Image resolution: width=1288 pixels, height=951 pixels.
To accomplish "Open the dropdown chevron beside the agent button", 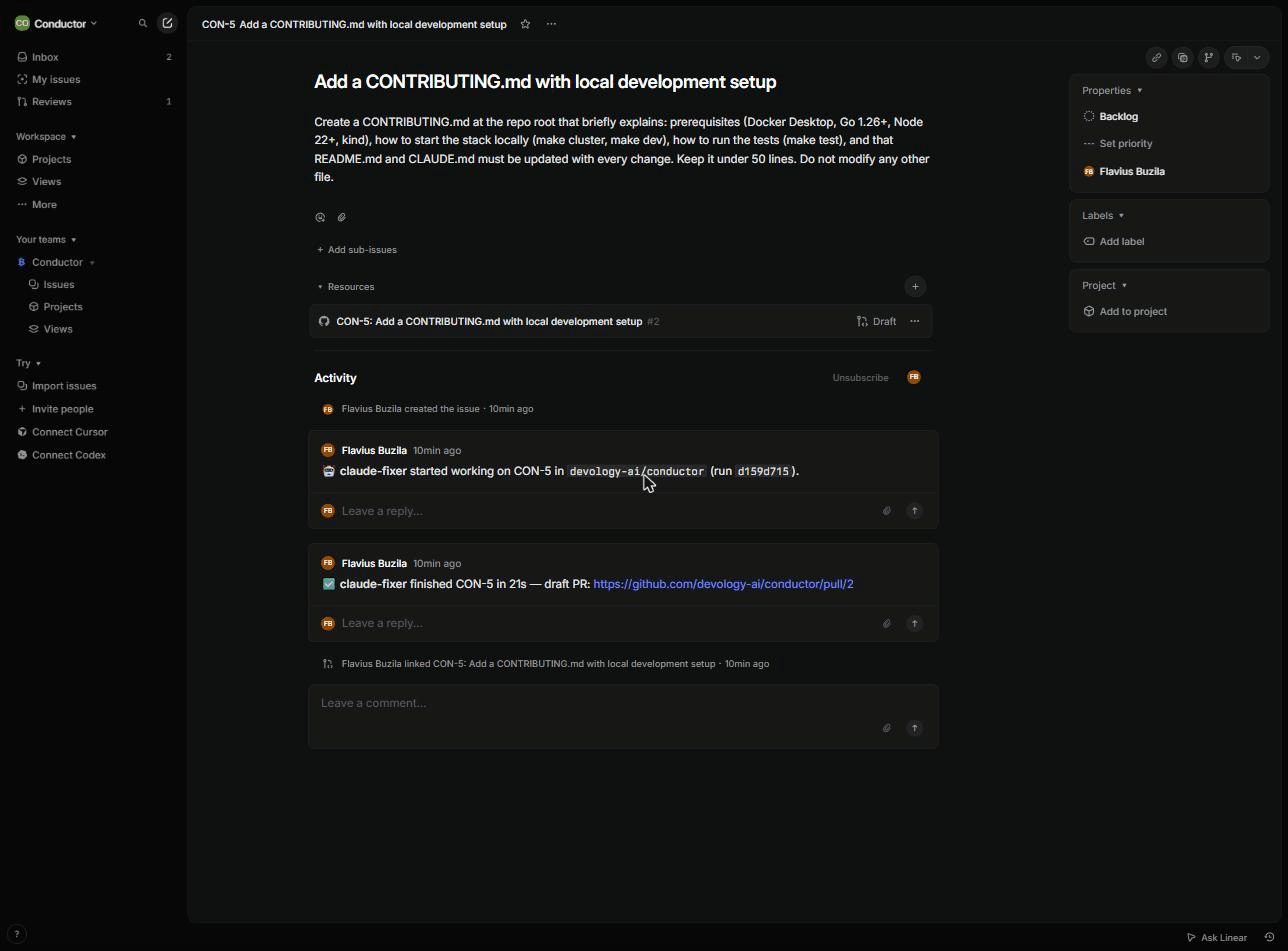I will click(x=1258, y=58).
